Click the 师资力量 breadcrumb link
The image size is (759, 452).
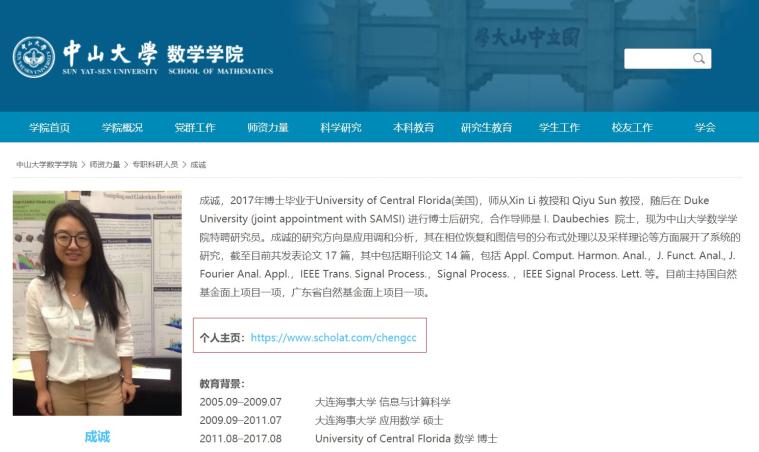tap(105, 164)
